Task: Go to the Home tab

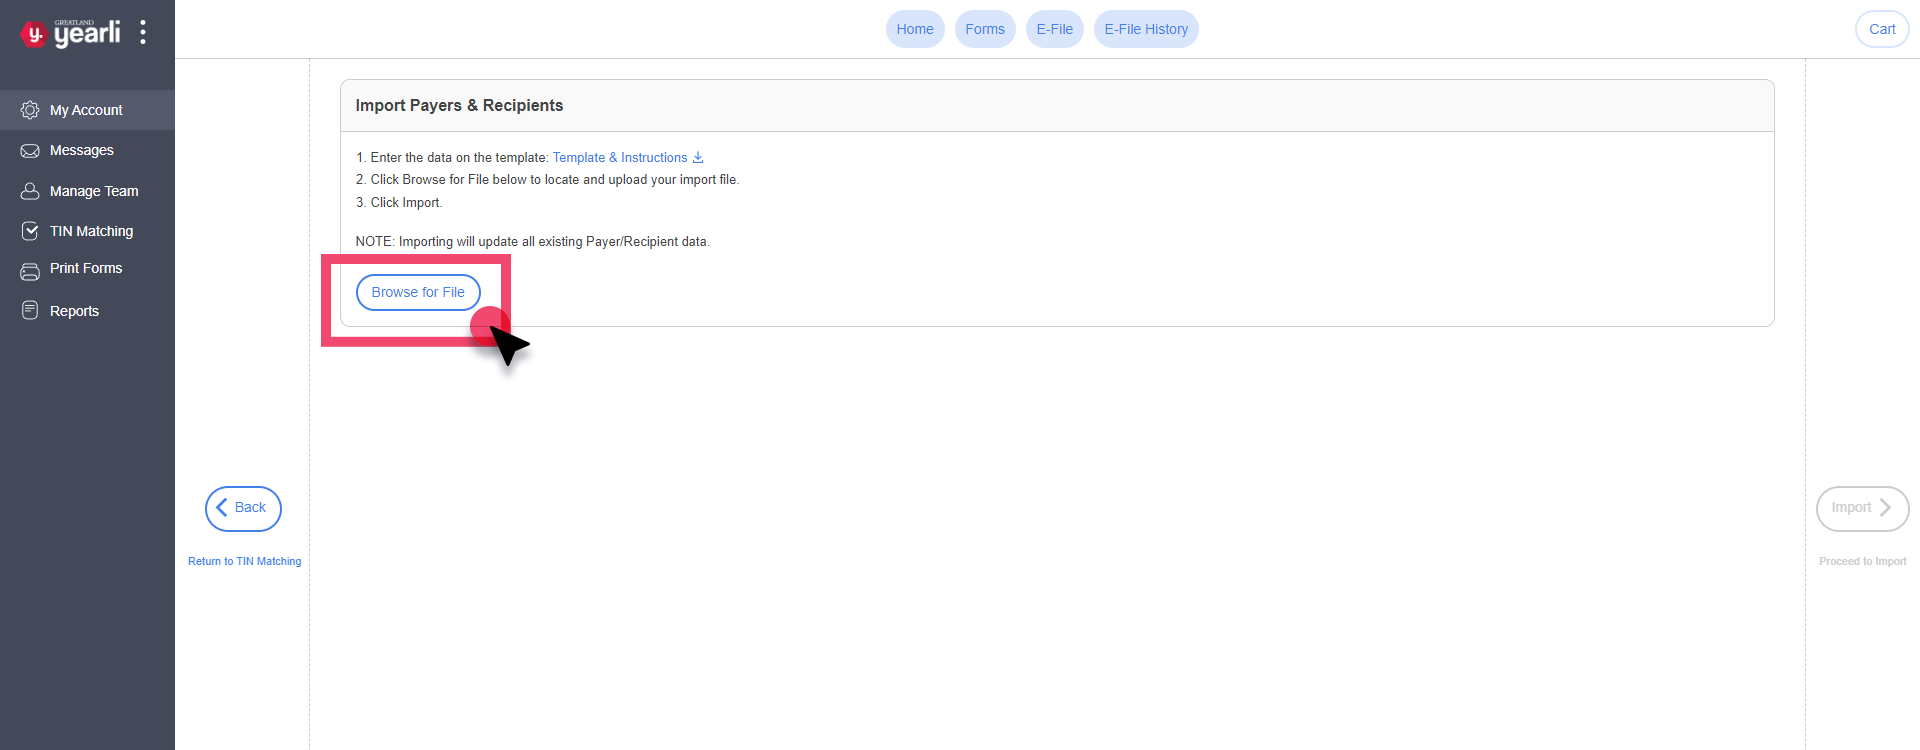Action: pyautogui.click(x=915, y=29)
